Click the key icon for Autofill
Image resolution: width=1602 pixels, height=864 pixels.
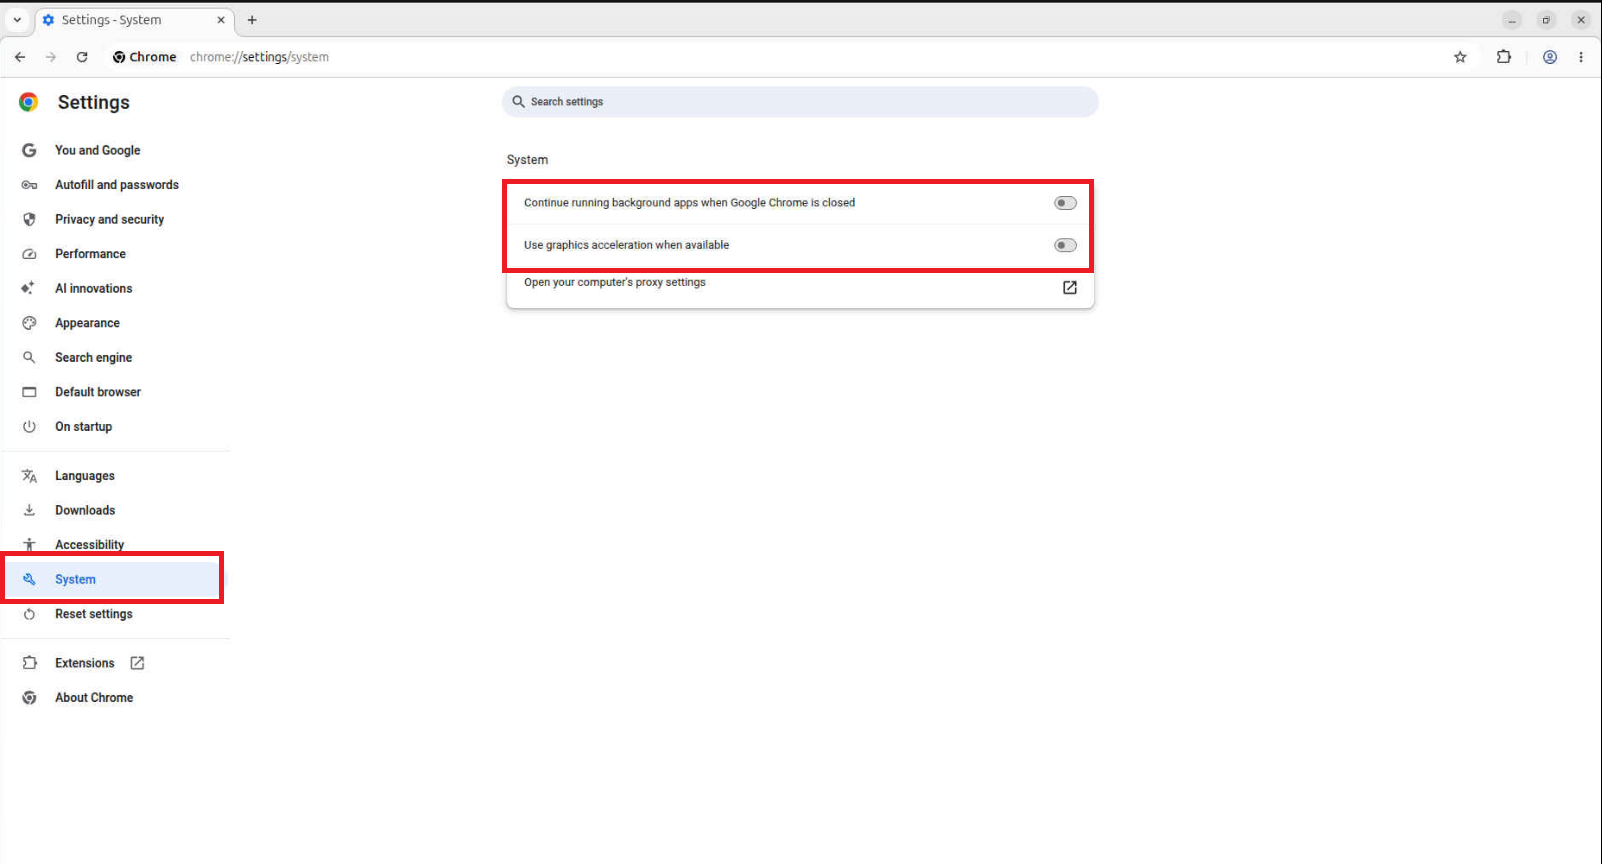pyautogui.click(x=29, y=185)
